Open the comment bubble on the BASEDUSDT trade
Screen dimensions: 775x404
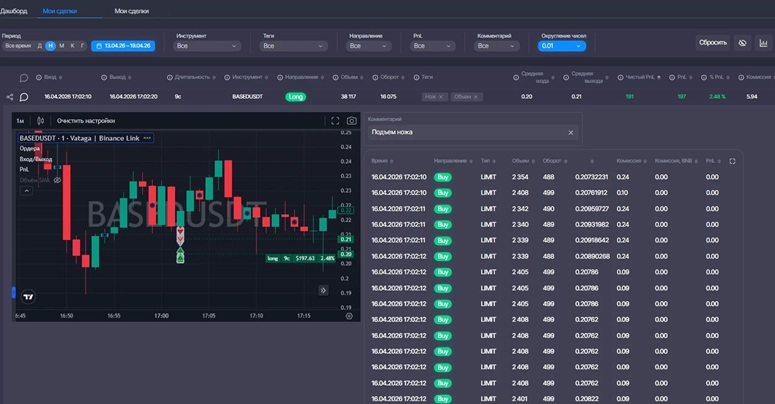(24, 97)
